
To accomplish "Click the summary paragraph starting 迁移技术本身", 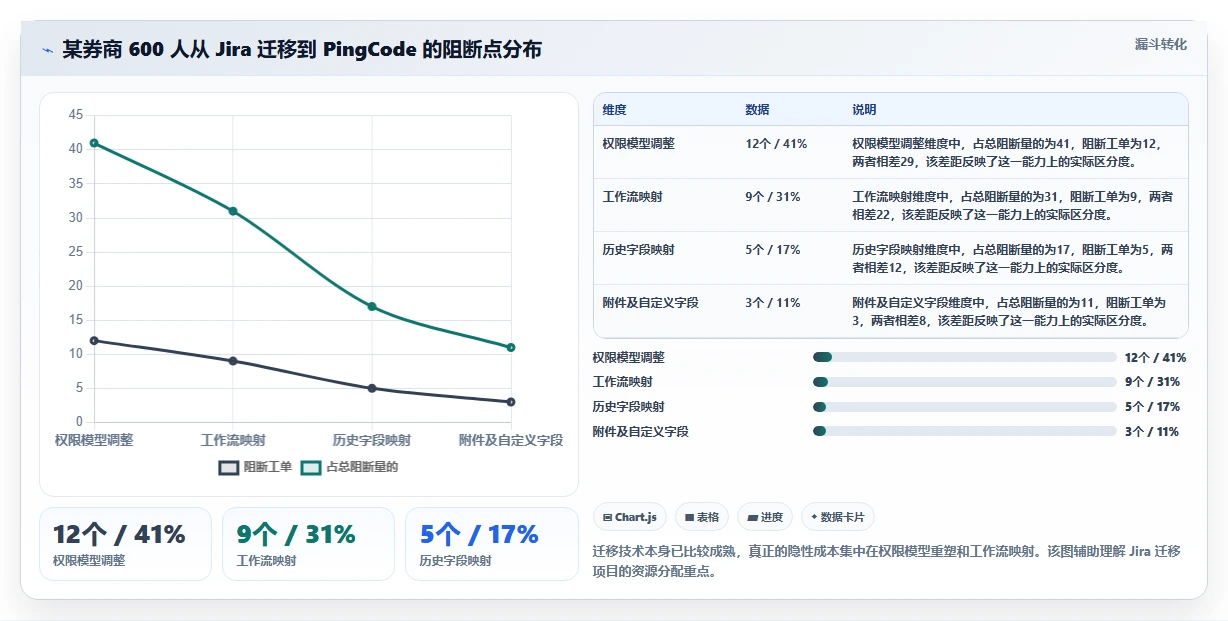I will (x=887, y=562).
